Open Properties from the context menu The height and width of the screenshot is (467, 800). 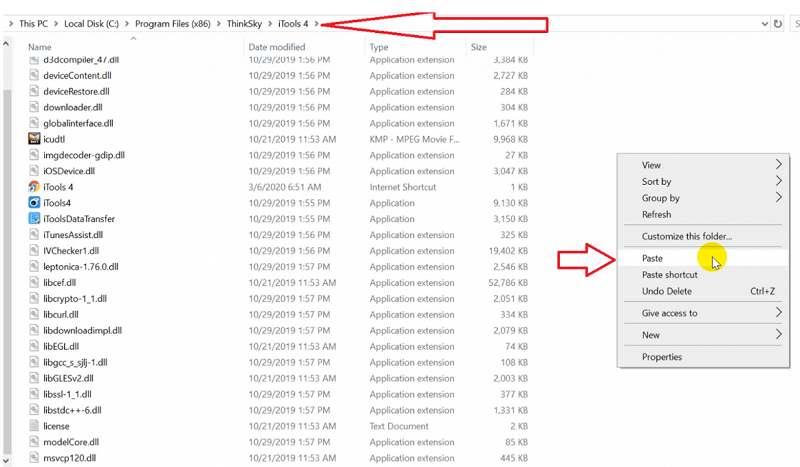pos(661,357)
